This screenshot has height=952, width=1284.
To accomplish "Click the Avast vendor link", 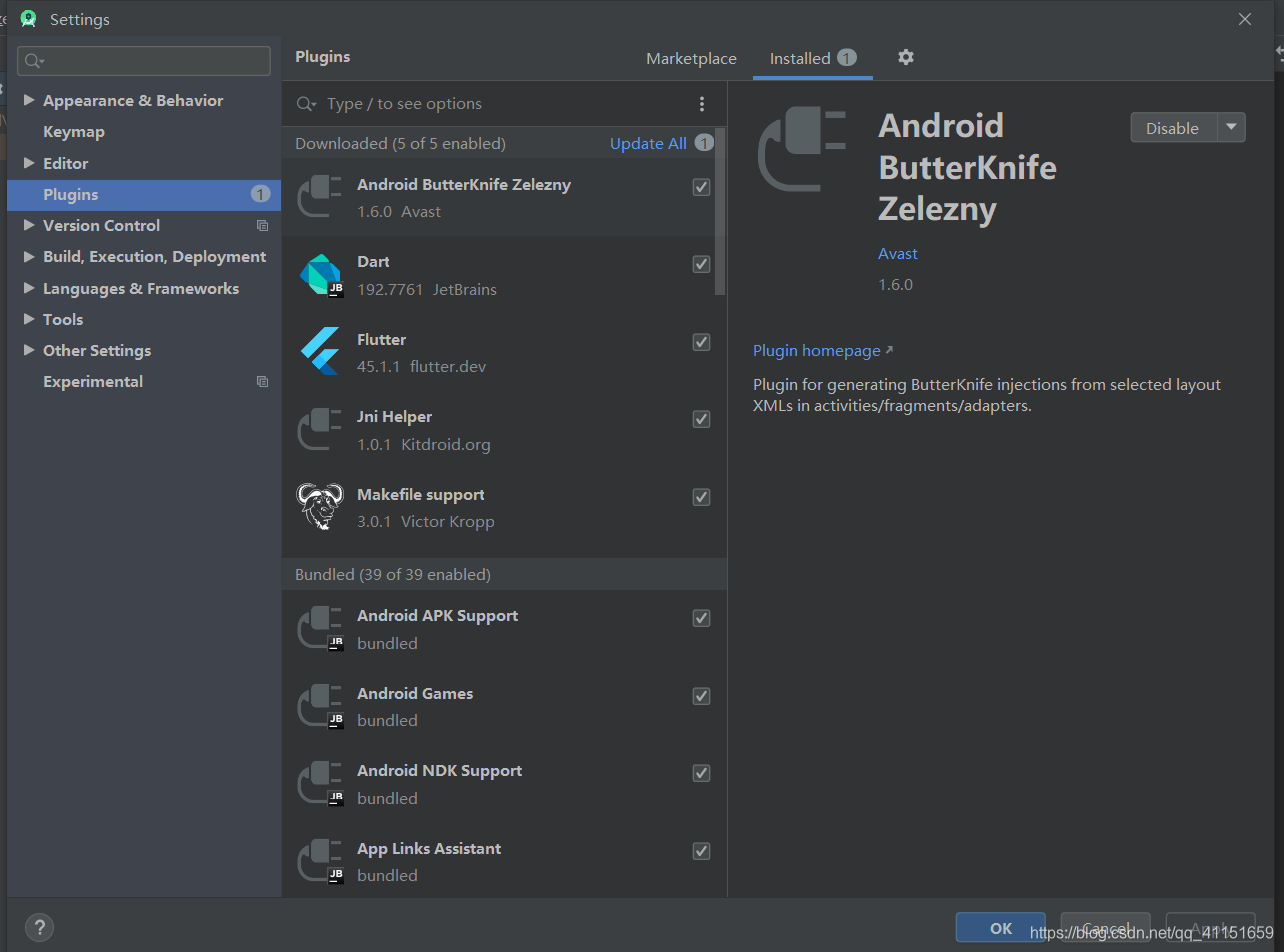I will click(x=898, y=253).
